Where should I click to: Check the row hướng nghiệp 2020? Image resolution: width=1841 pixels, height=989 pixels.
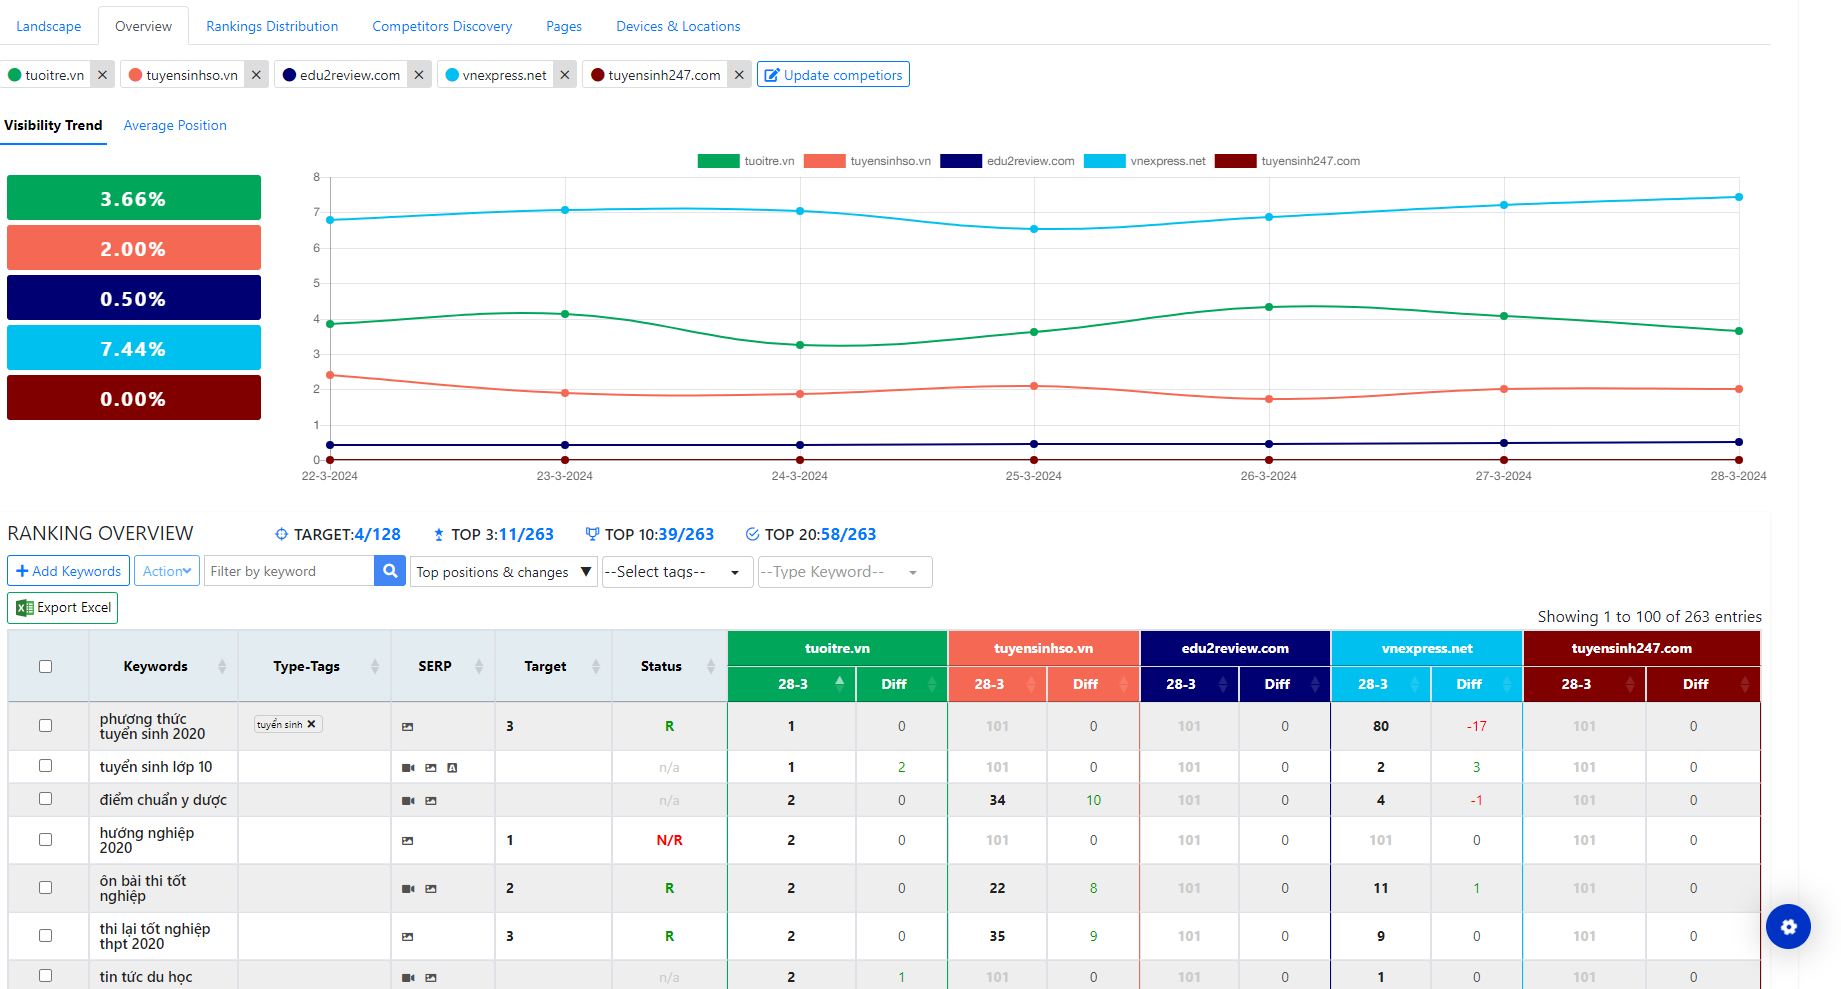45,840
